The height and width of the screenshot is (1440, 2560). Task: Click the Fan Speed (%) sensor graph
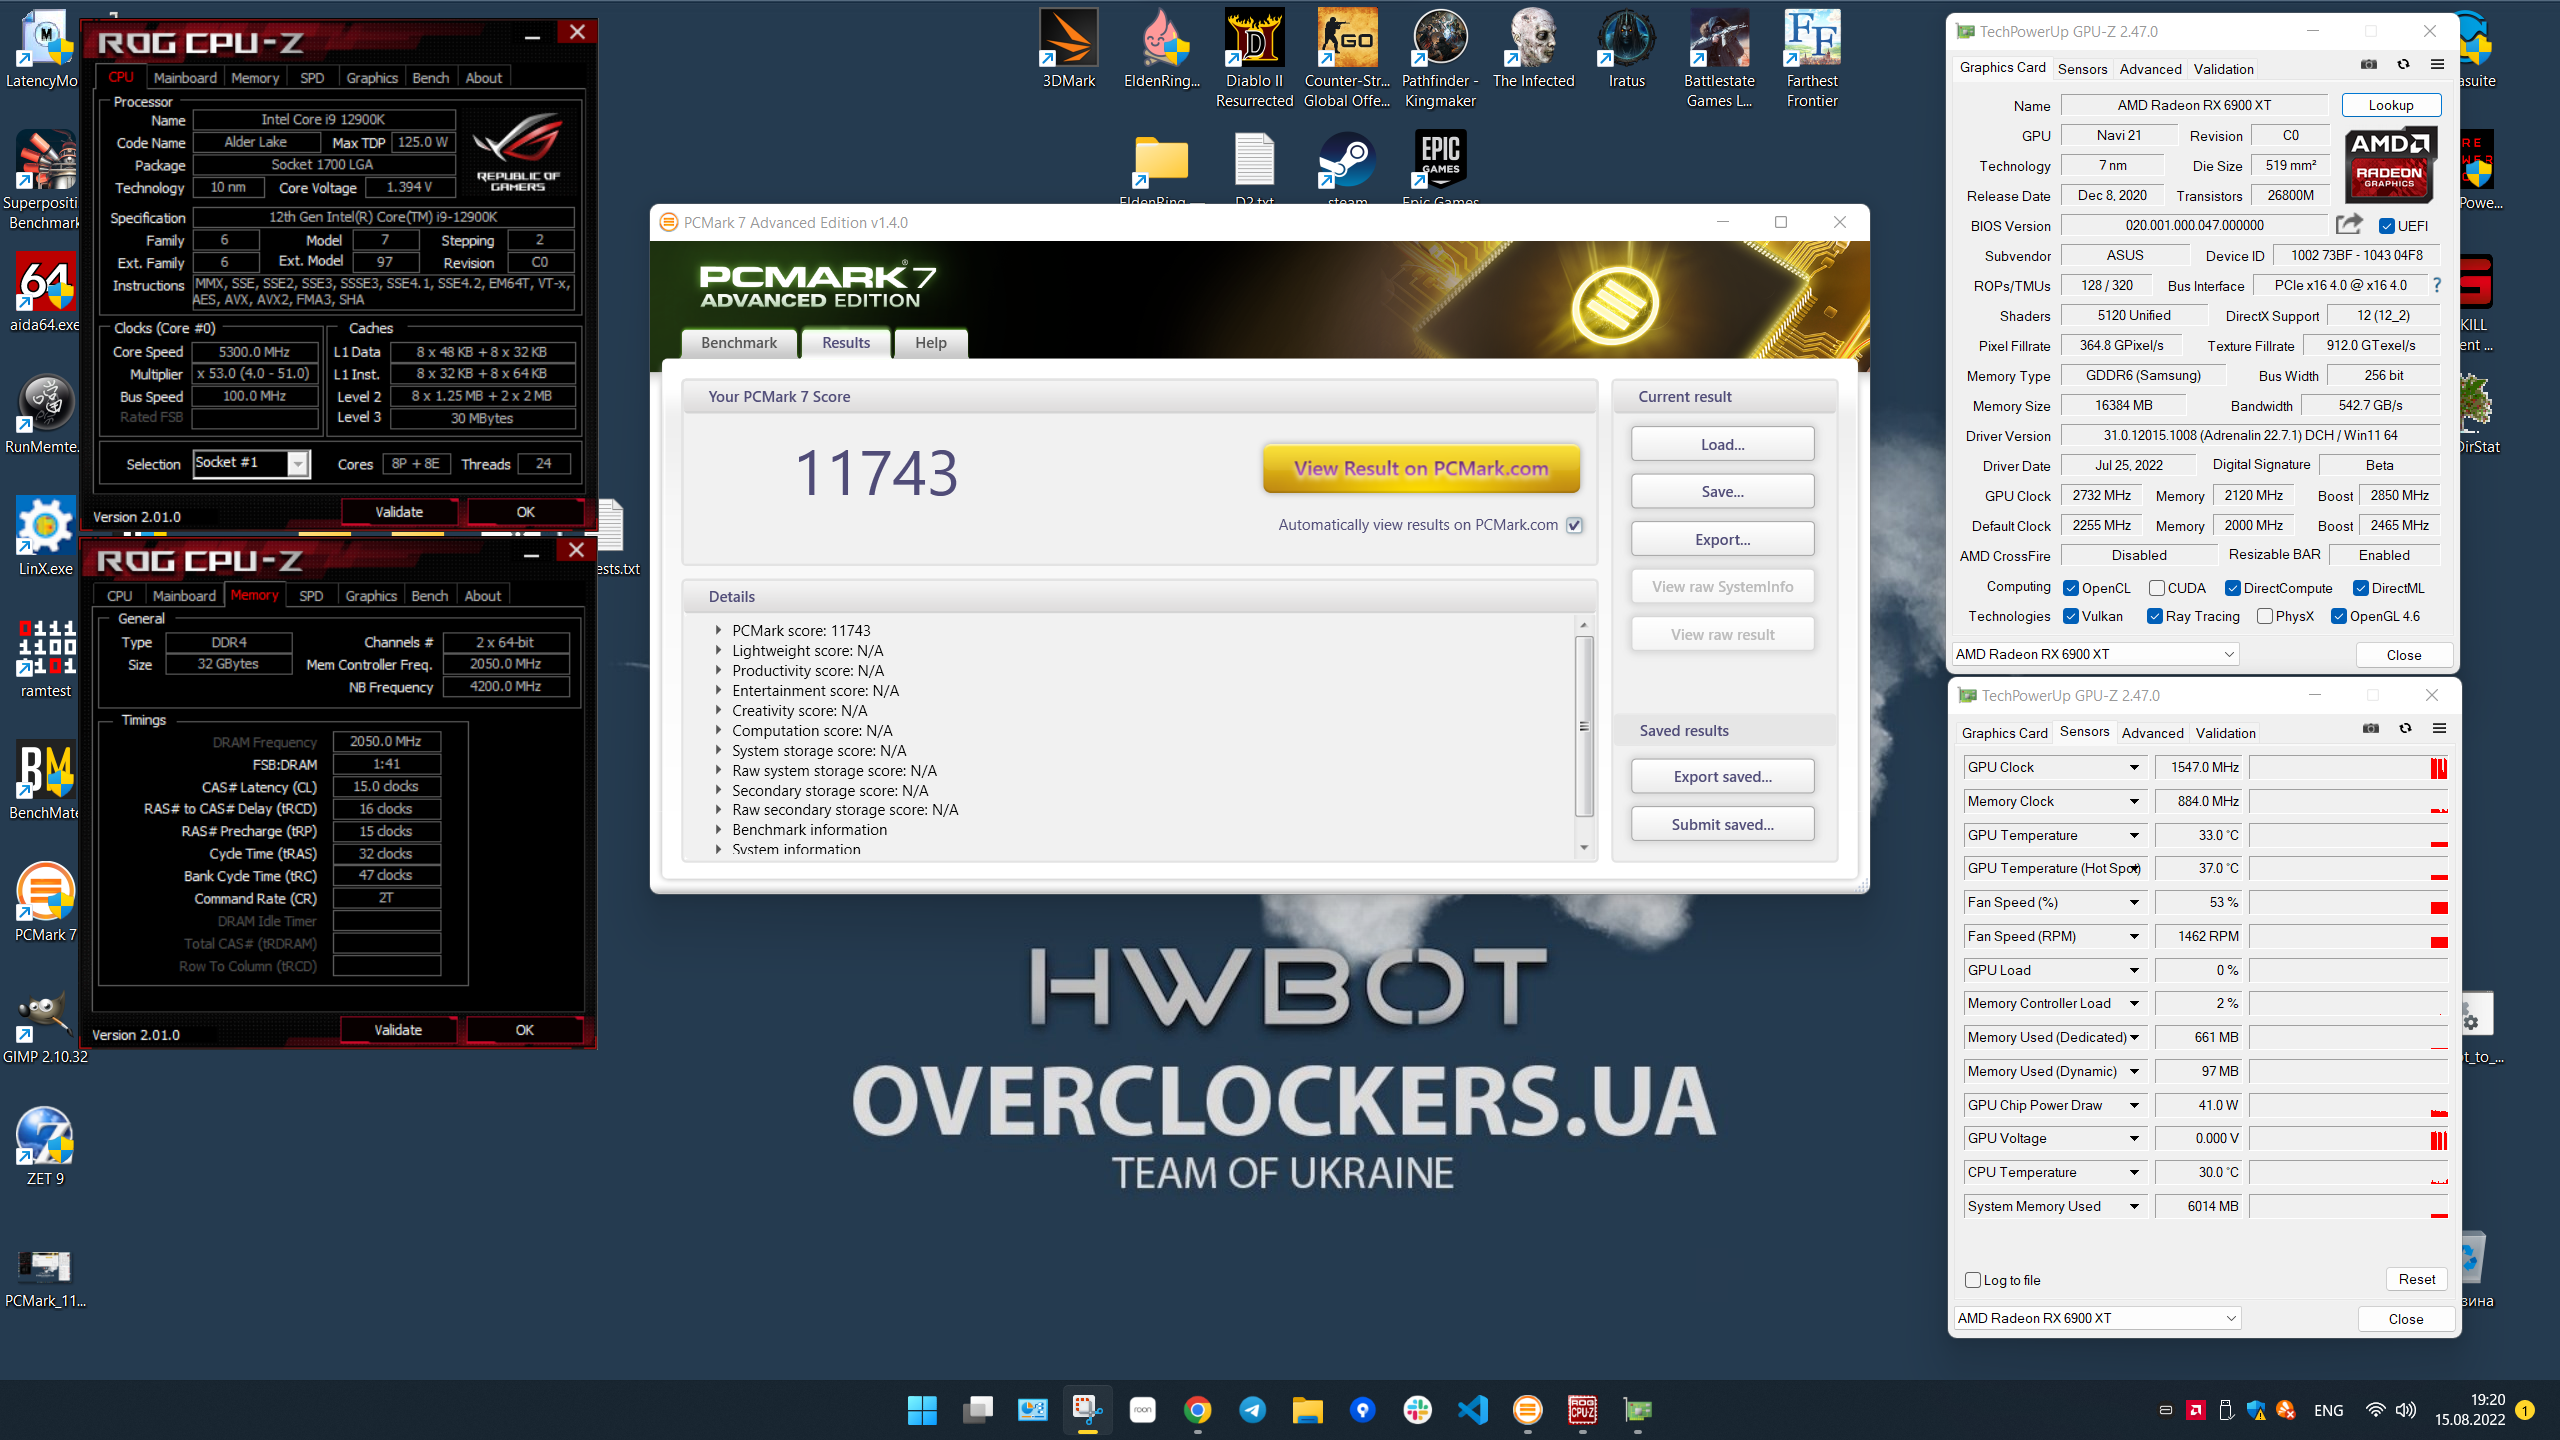tap(2348, 903)
